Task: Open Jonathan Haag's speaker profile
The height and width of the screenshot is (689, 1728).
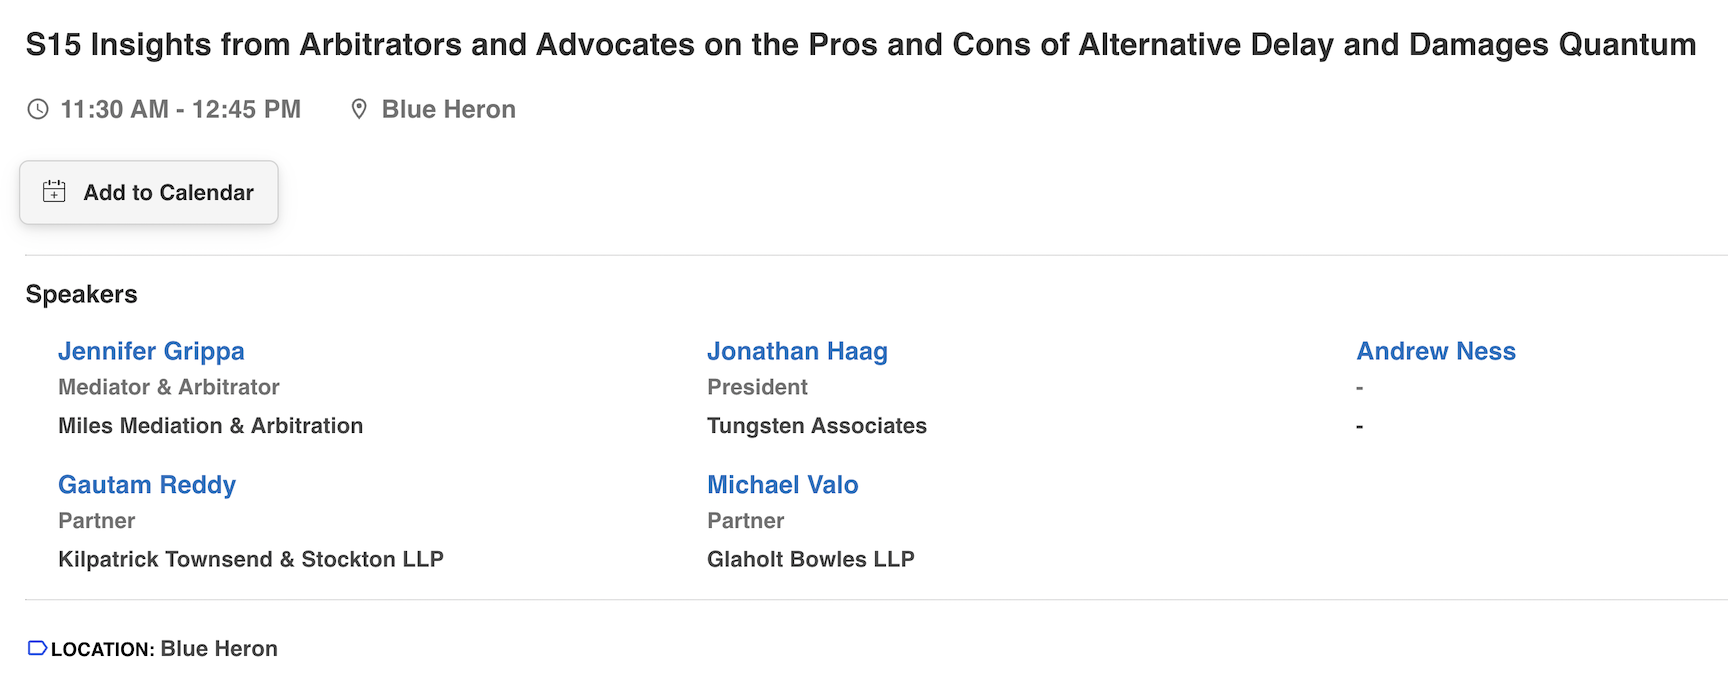Action: 797,351
